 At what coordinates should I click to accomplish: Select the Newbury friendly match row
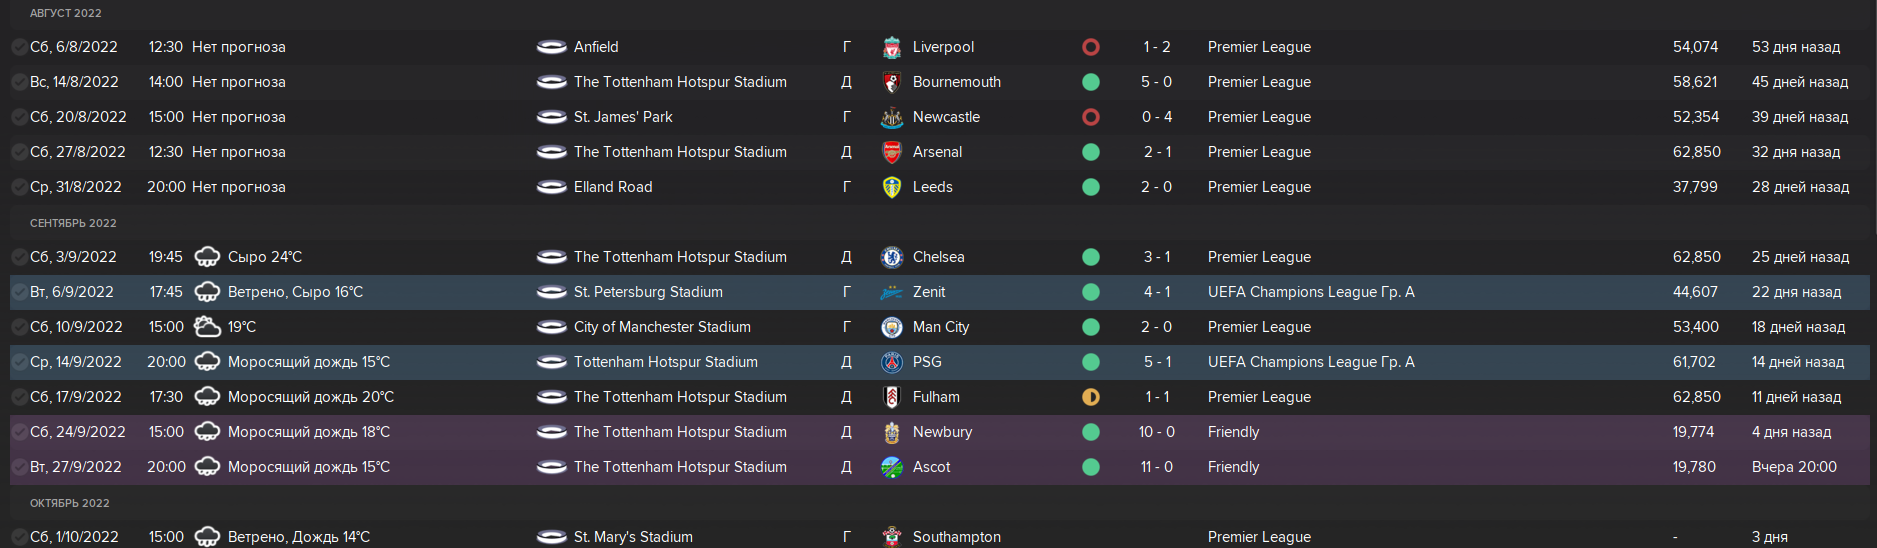[x=940, y=432]
